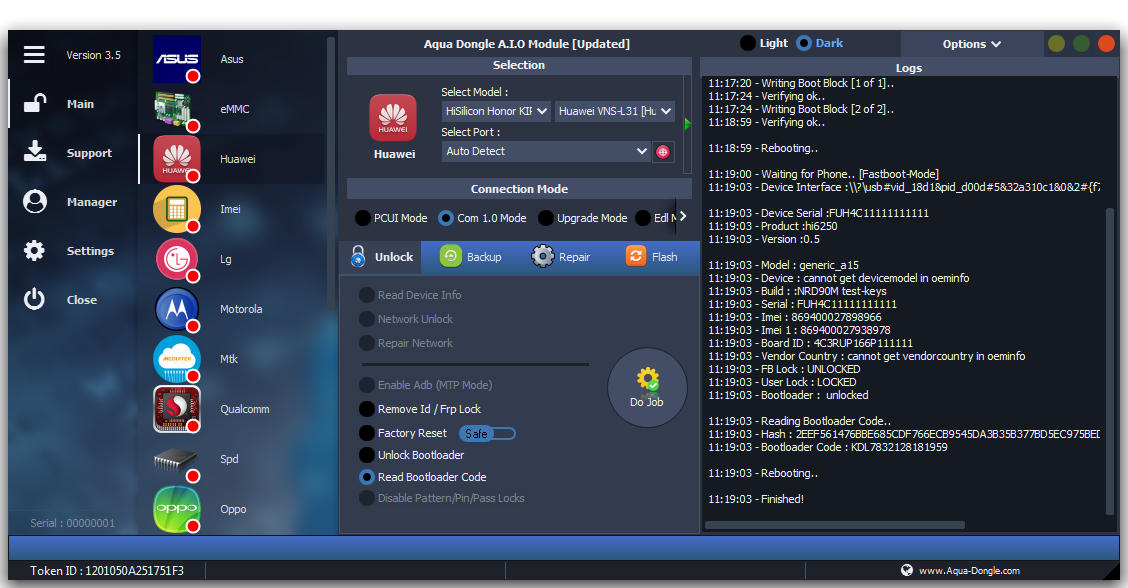Viewport: 1128px width, 588px height.
Task: Click the large Huawei logo in Selection
Action: click(393, 118)
